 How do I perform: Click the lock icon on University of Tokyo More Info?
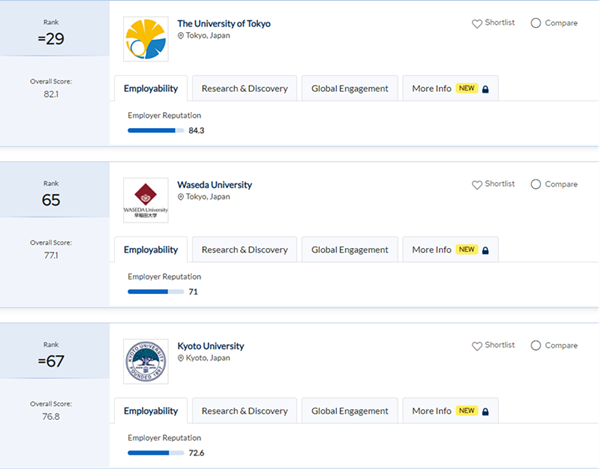tap(485, 89)
